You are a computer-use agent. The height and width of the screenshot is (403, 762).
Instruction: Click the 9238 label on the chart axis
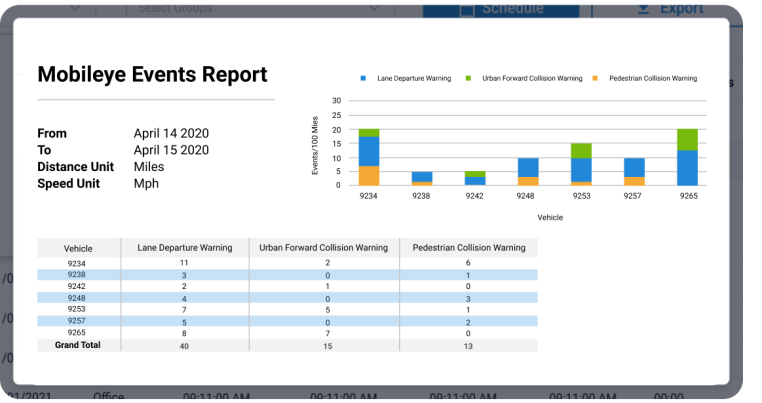point(421,196)
